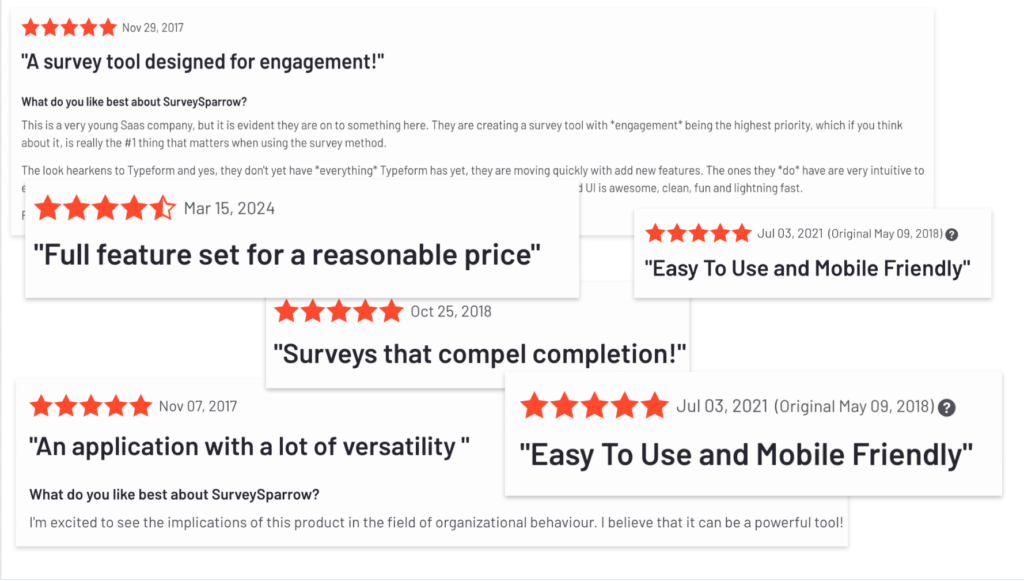Click the "What do you like best" heading in the versatility review
The image size is (1024, 581).
click(174, 495)
